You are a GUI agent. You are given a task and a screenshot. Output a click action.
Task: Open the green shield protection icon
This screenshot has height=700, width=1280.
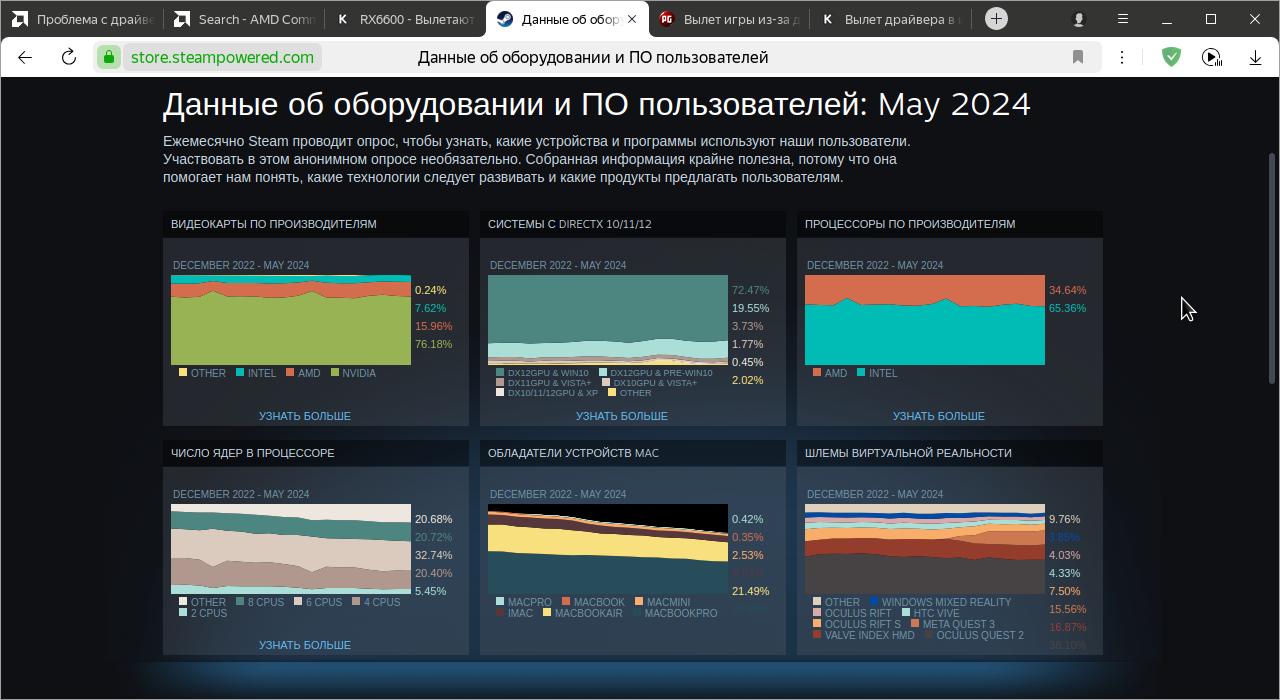coord(1171,57)
